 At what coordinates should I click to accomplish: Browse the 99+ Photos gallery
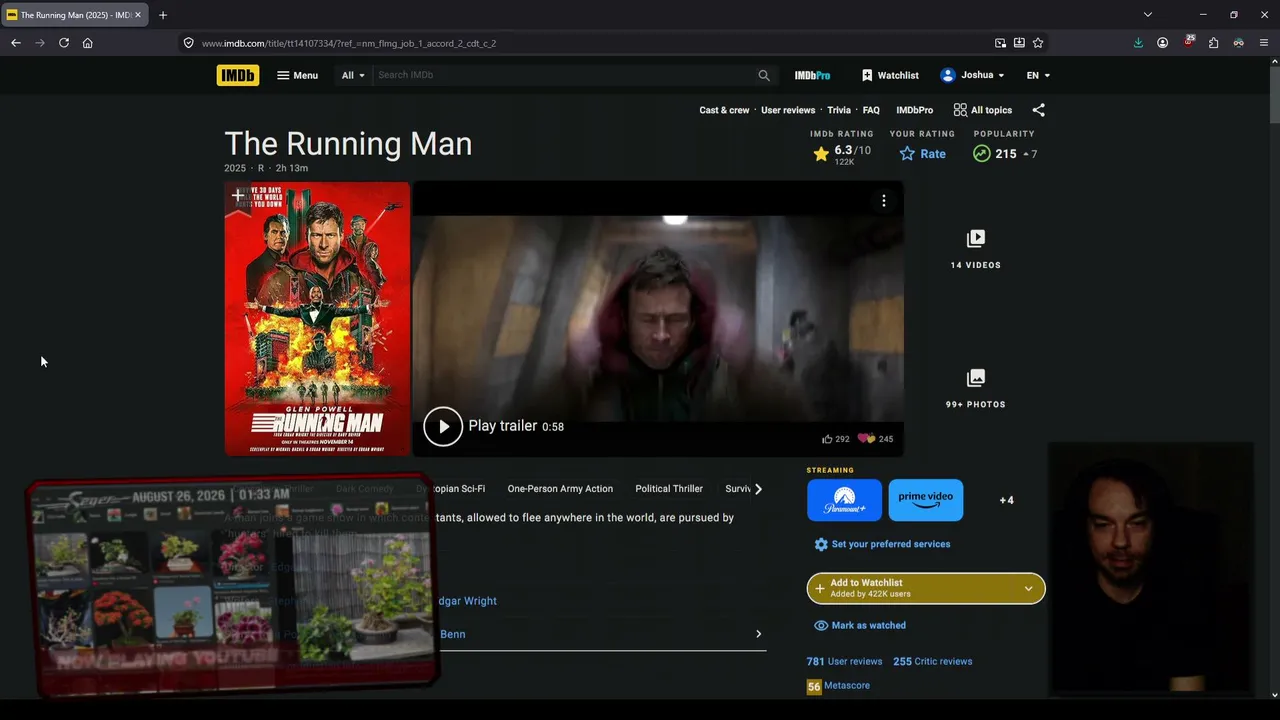(976, 390)
